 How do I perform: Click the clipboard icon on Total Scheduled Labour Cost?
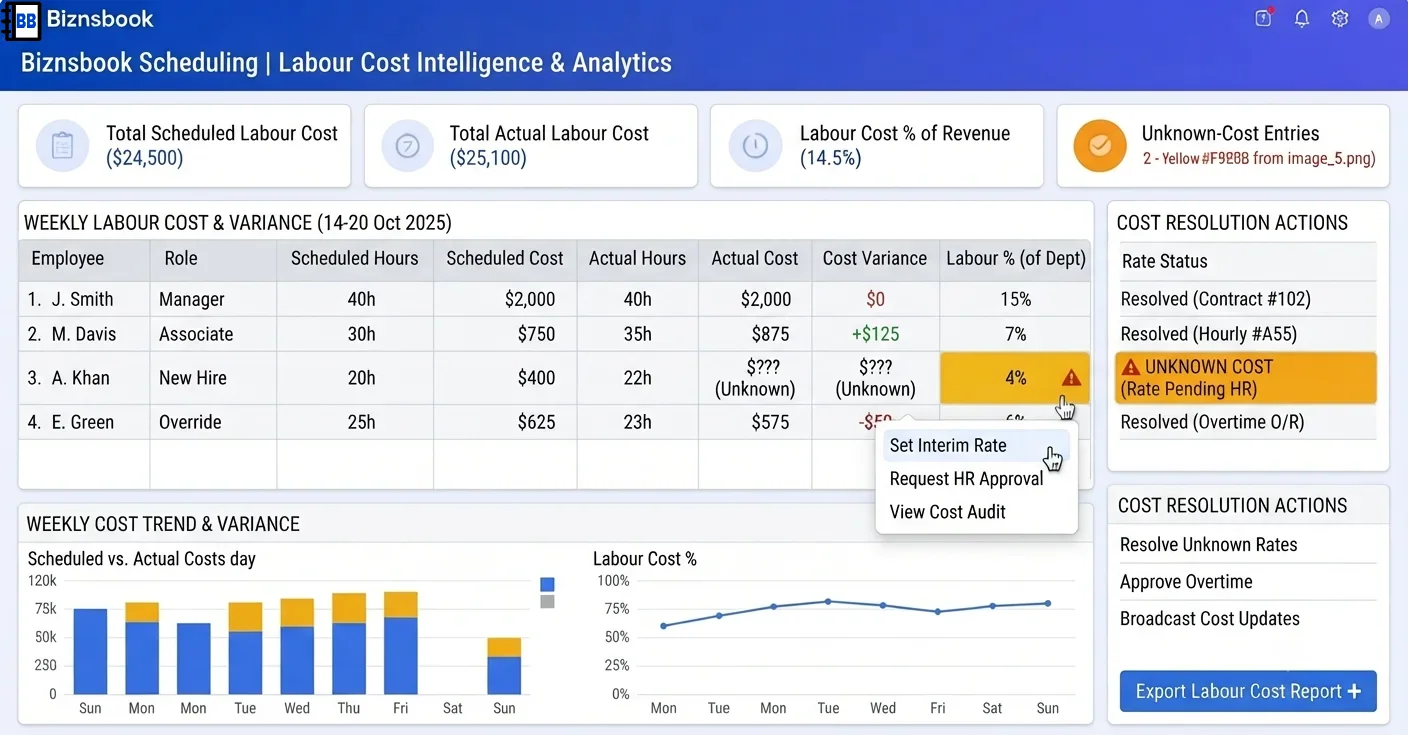pyautogui.click(x=63, y=146)
